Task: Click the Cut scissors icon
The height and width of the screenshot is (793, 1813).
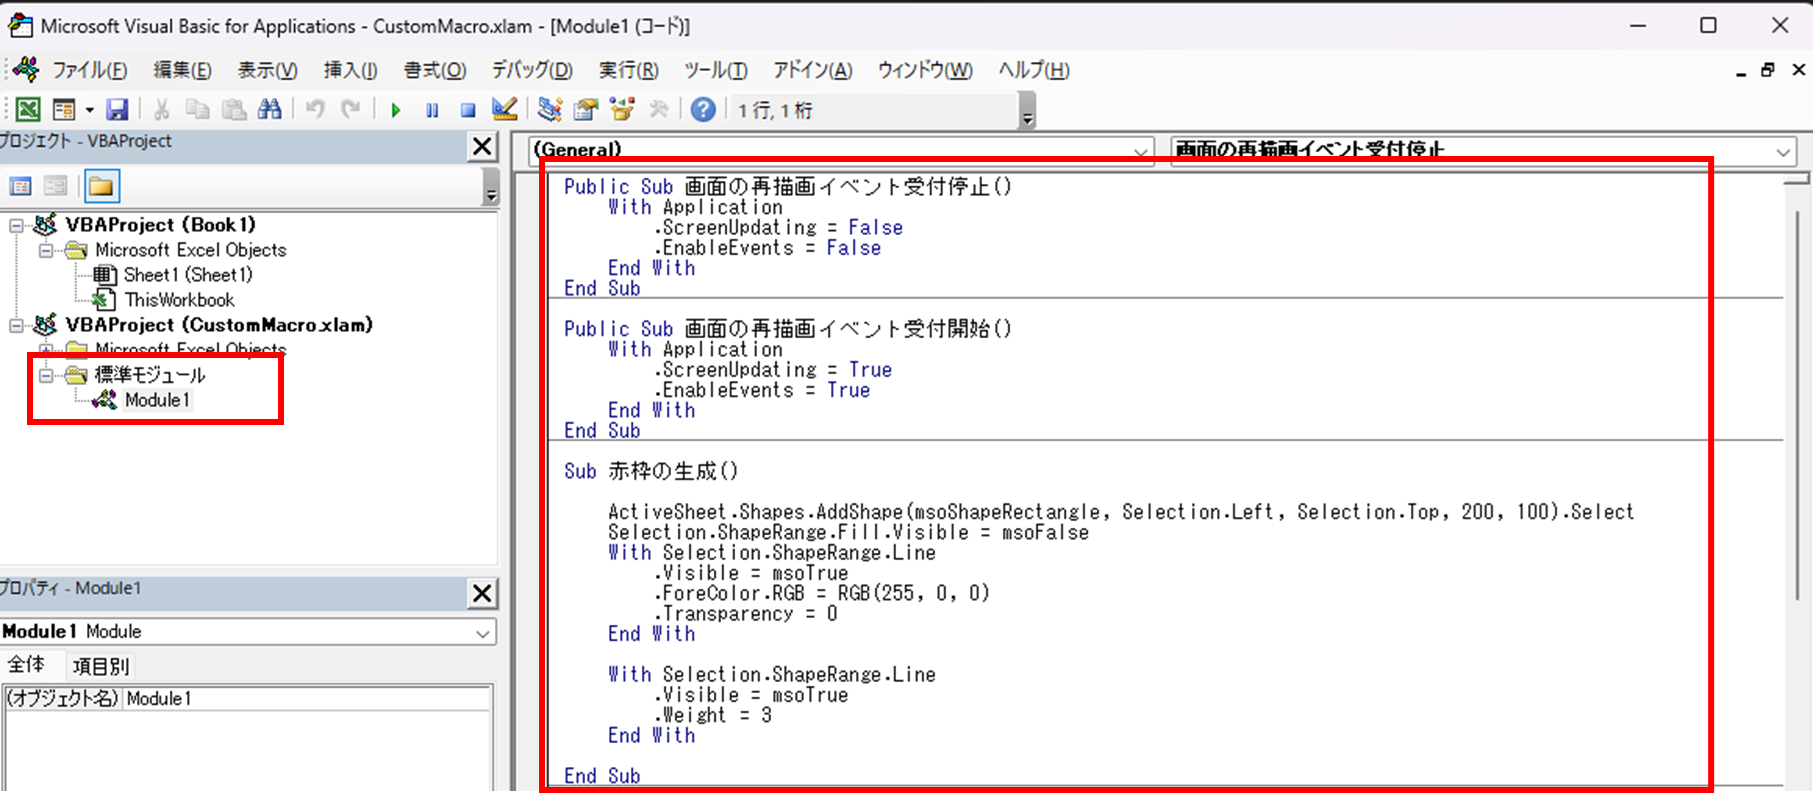Action: [x=161, y=109]
